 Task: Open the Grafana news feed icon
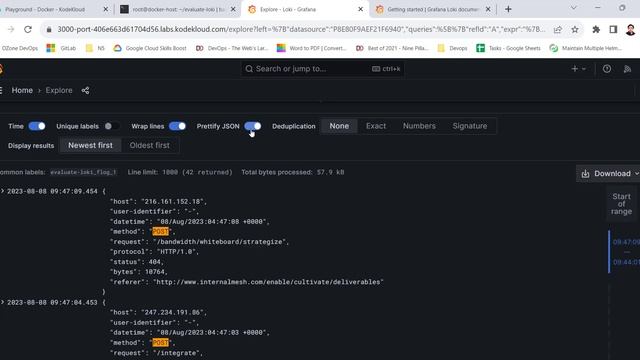(x=627, y=69)
